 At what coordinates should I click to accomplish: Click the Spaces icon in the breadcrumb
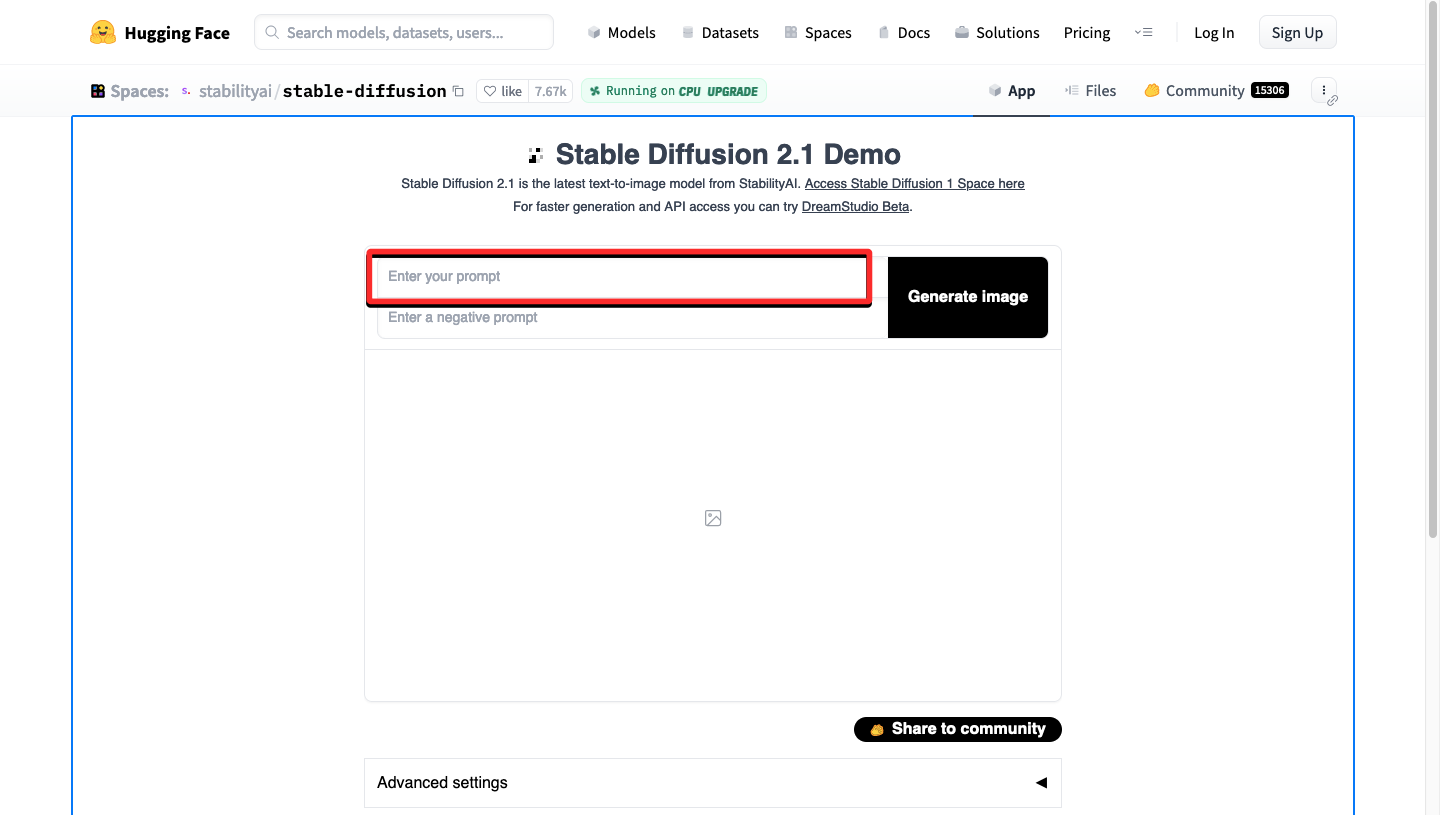(x=98, y=91)
